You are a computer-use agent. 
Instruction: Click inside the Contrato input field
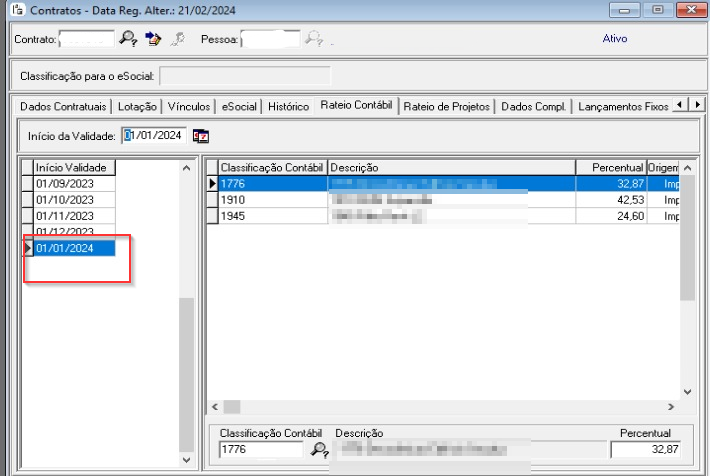tap(86, 39)
